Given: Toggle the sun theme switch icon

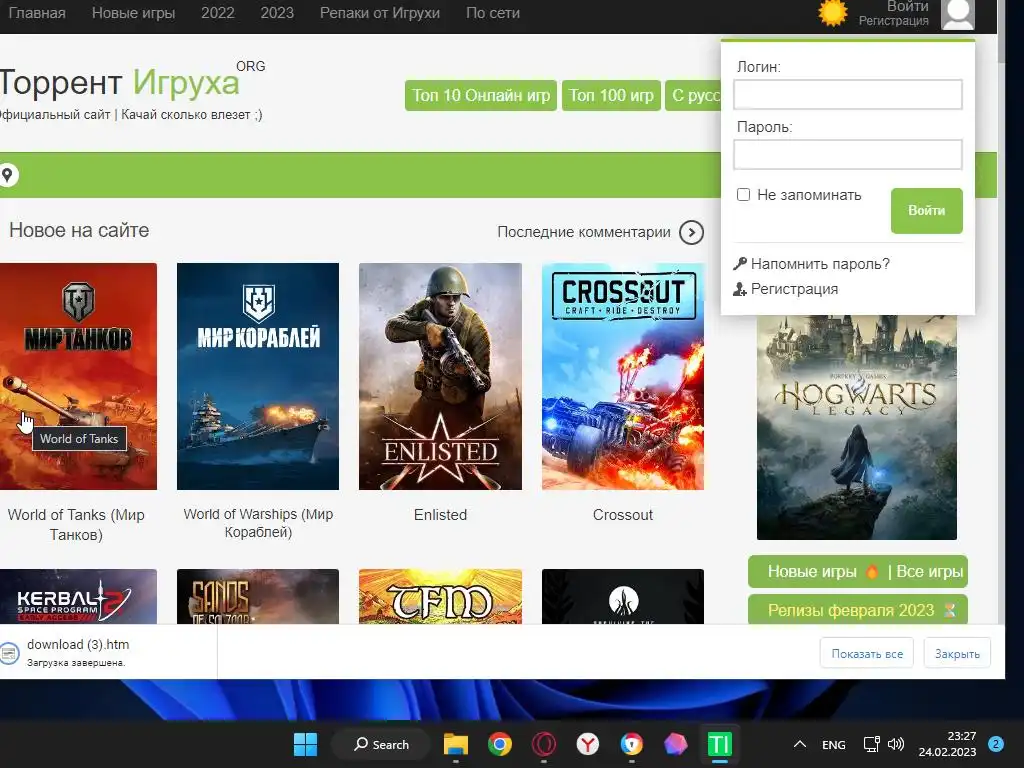Looking at the screenshot, I should click(833, 13).
